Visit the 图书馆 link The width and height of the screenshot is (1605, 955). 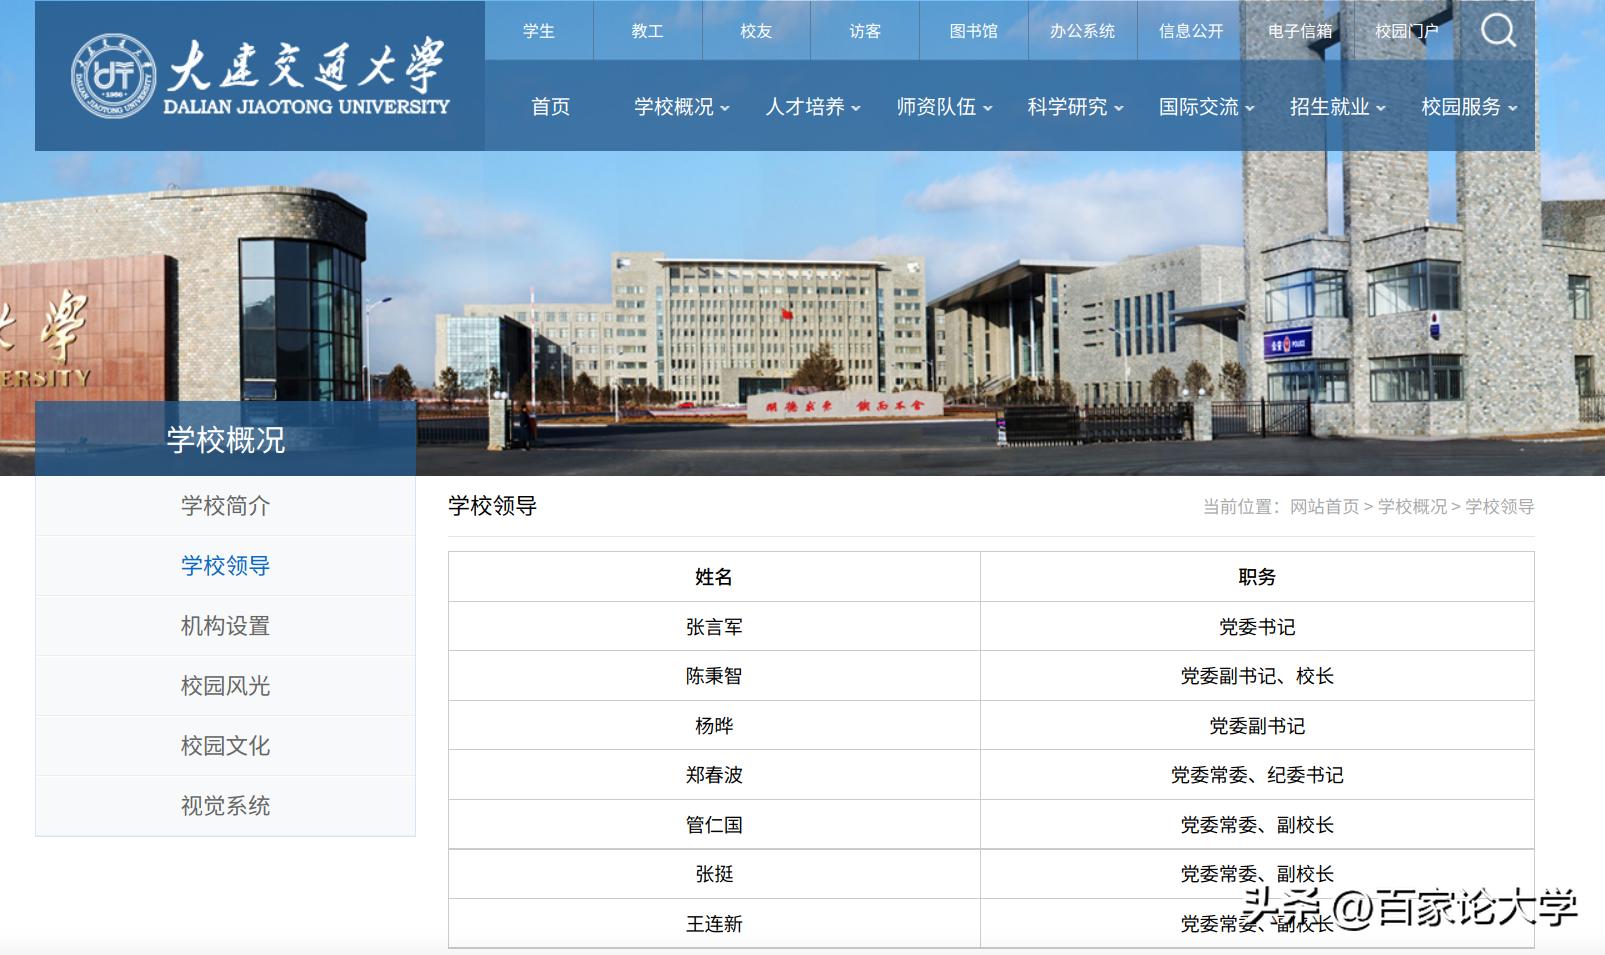pyautogui.click(x=974, y=31)
